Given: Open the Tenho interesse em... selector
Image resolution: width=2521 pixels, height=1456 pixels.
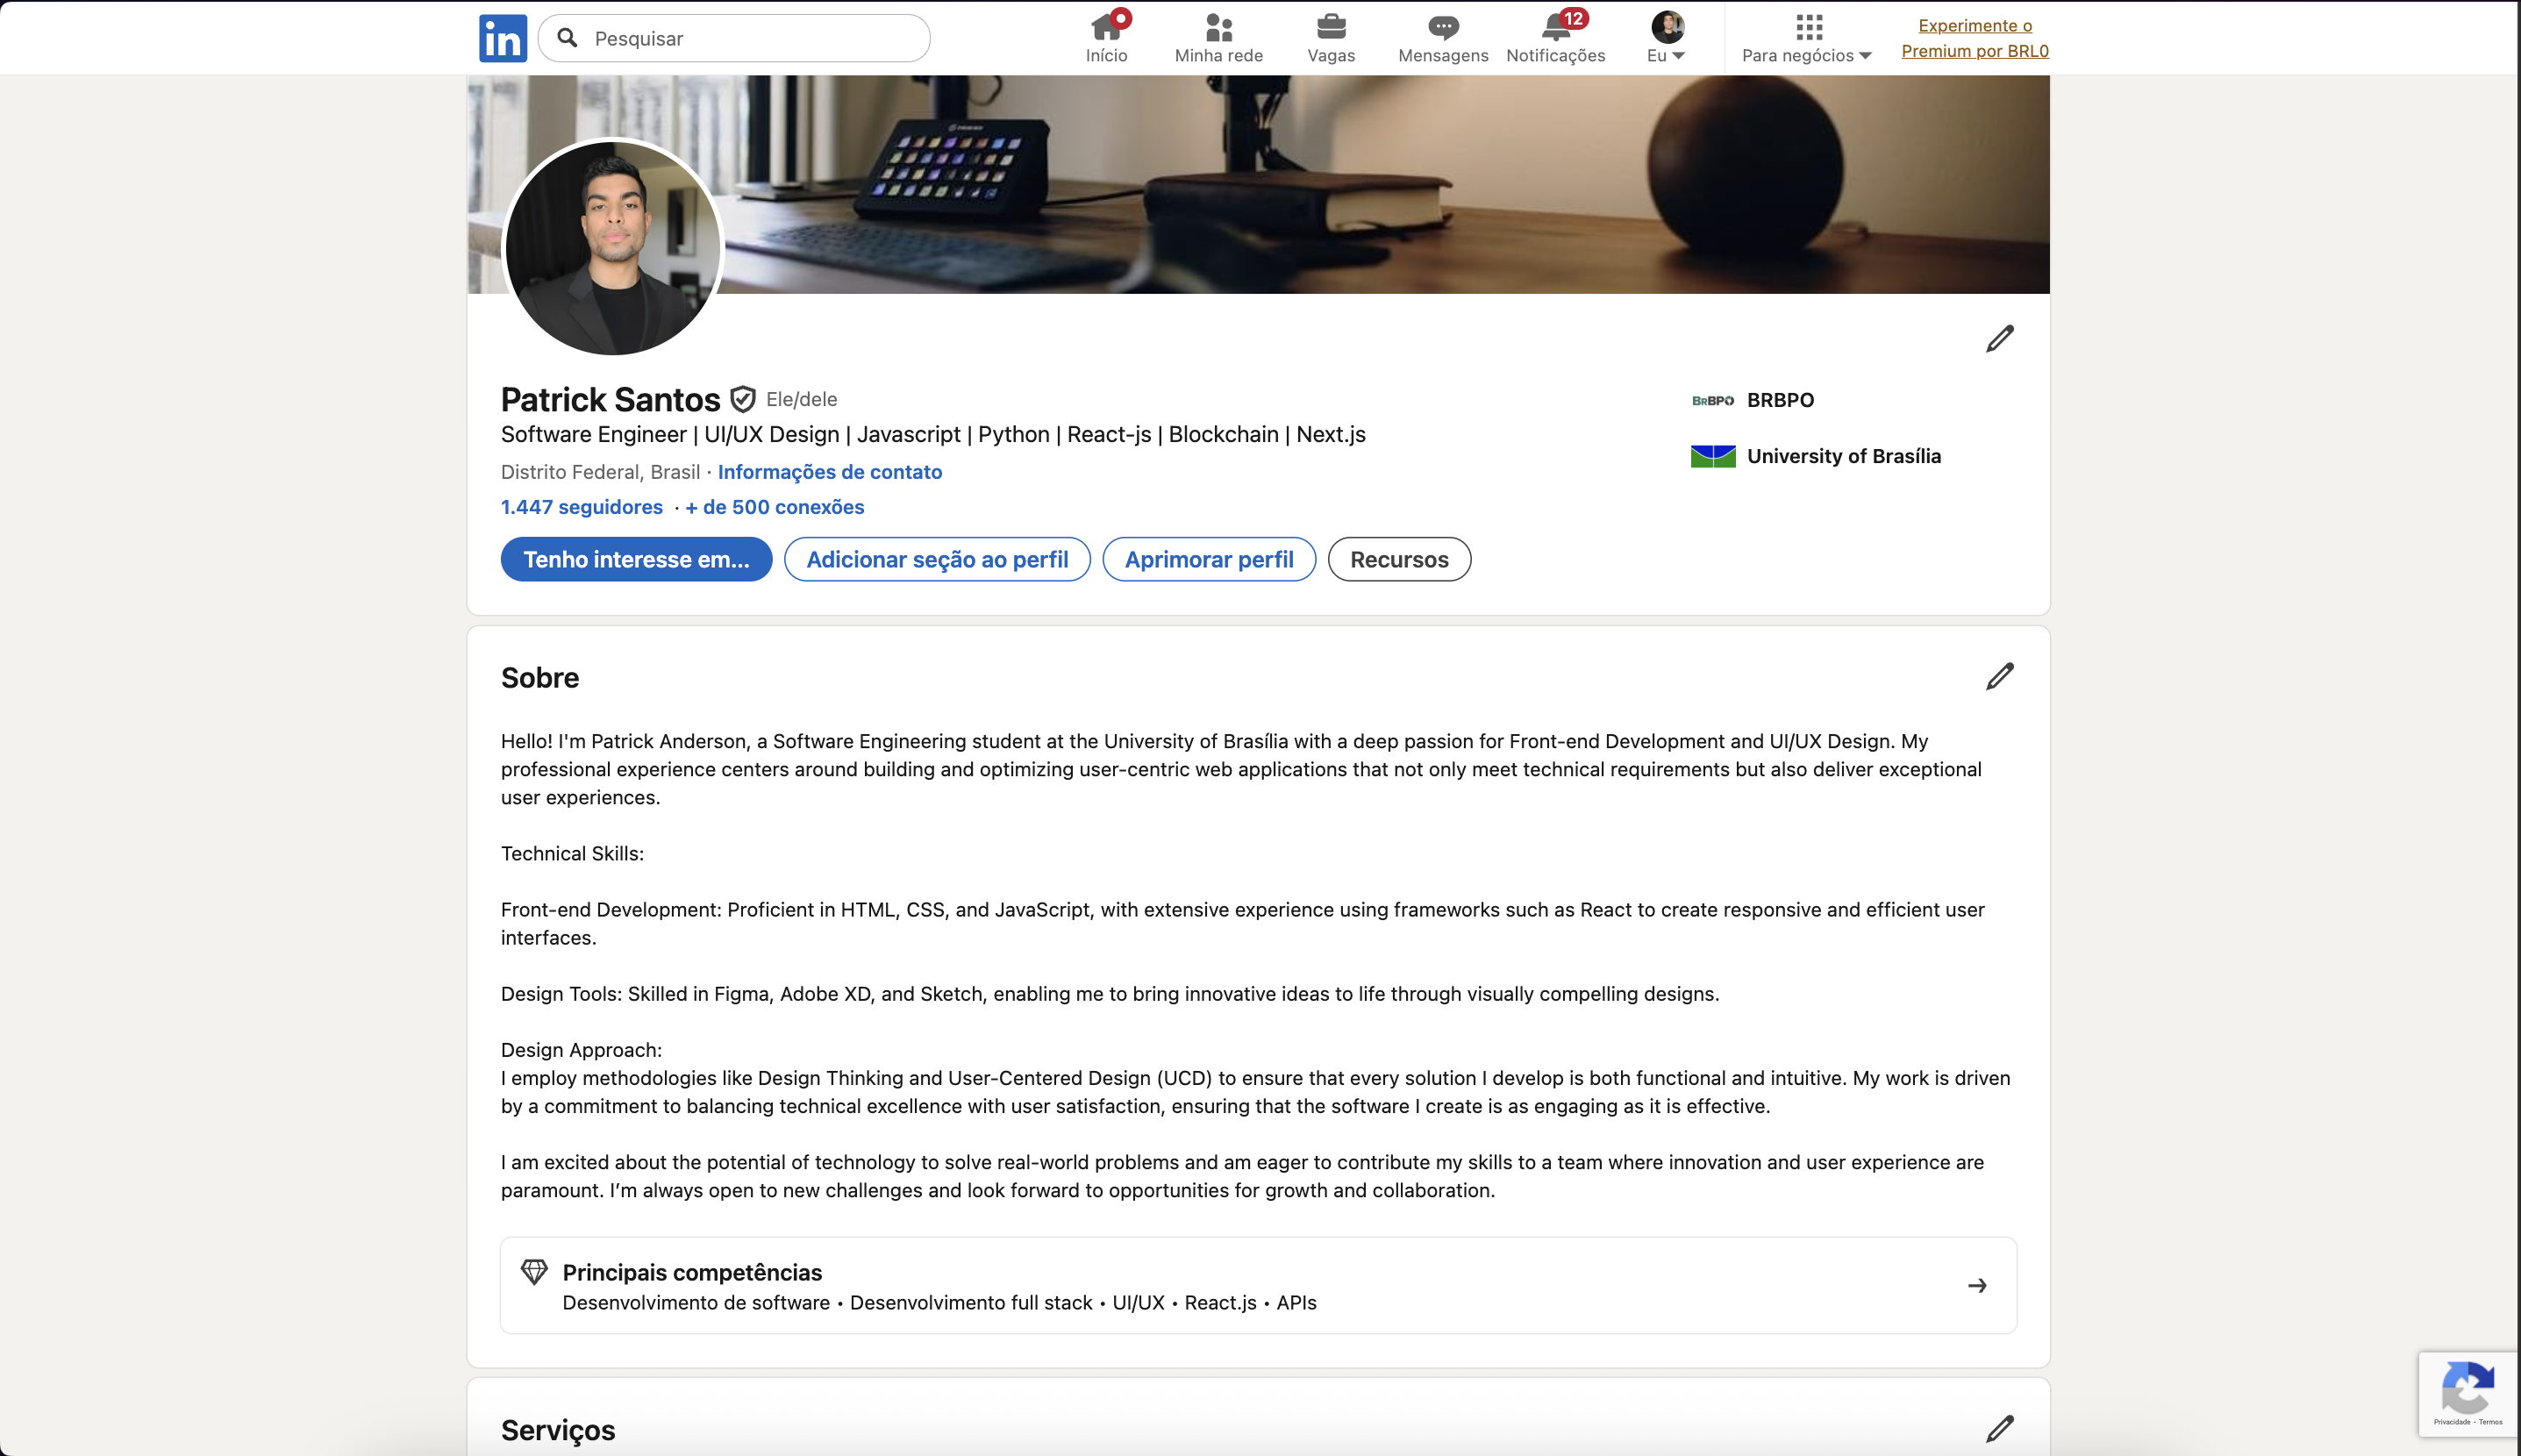Looking at the screenshot, I should click(636, 559).
